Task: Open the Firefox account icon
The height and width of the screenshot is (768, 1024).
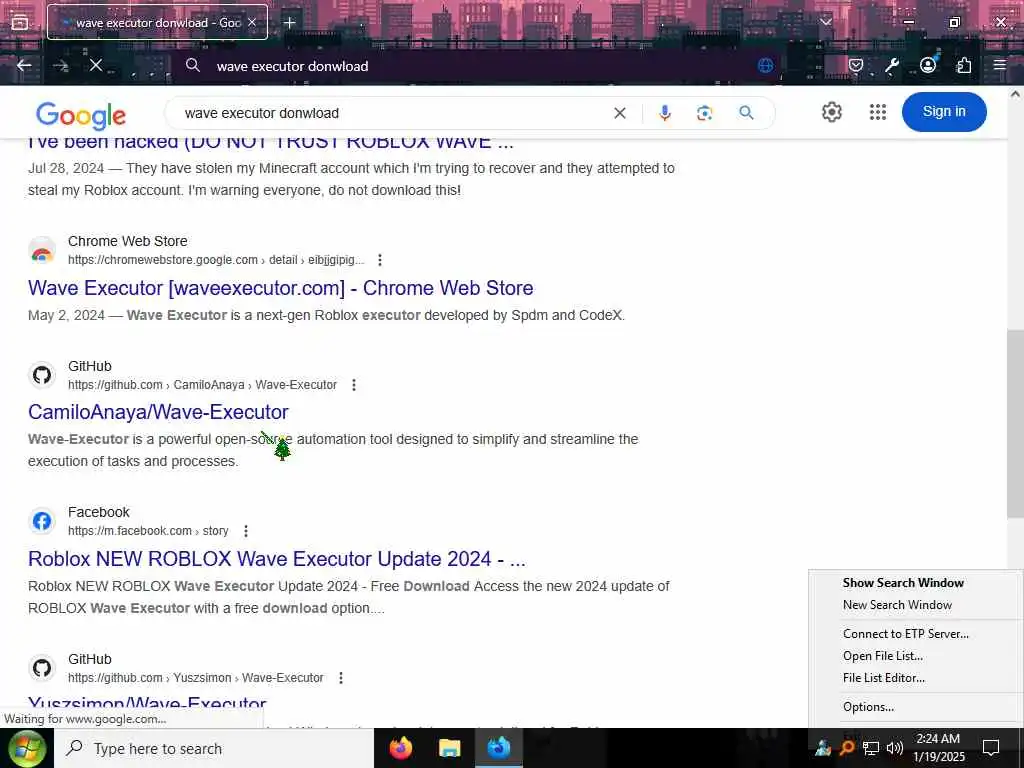Action: pyautogui.click(x=927, y=65)
